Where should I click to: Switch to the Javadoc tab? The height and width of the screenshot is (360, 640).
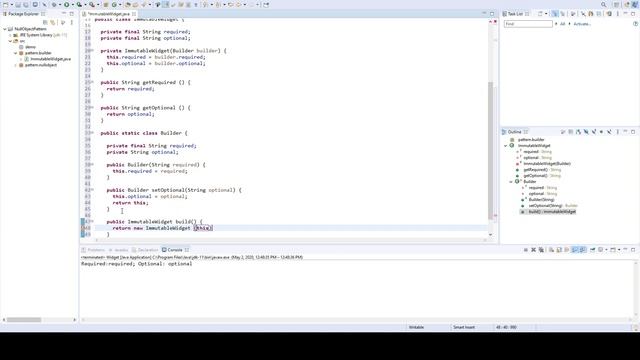tap(119, 250)
